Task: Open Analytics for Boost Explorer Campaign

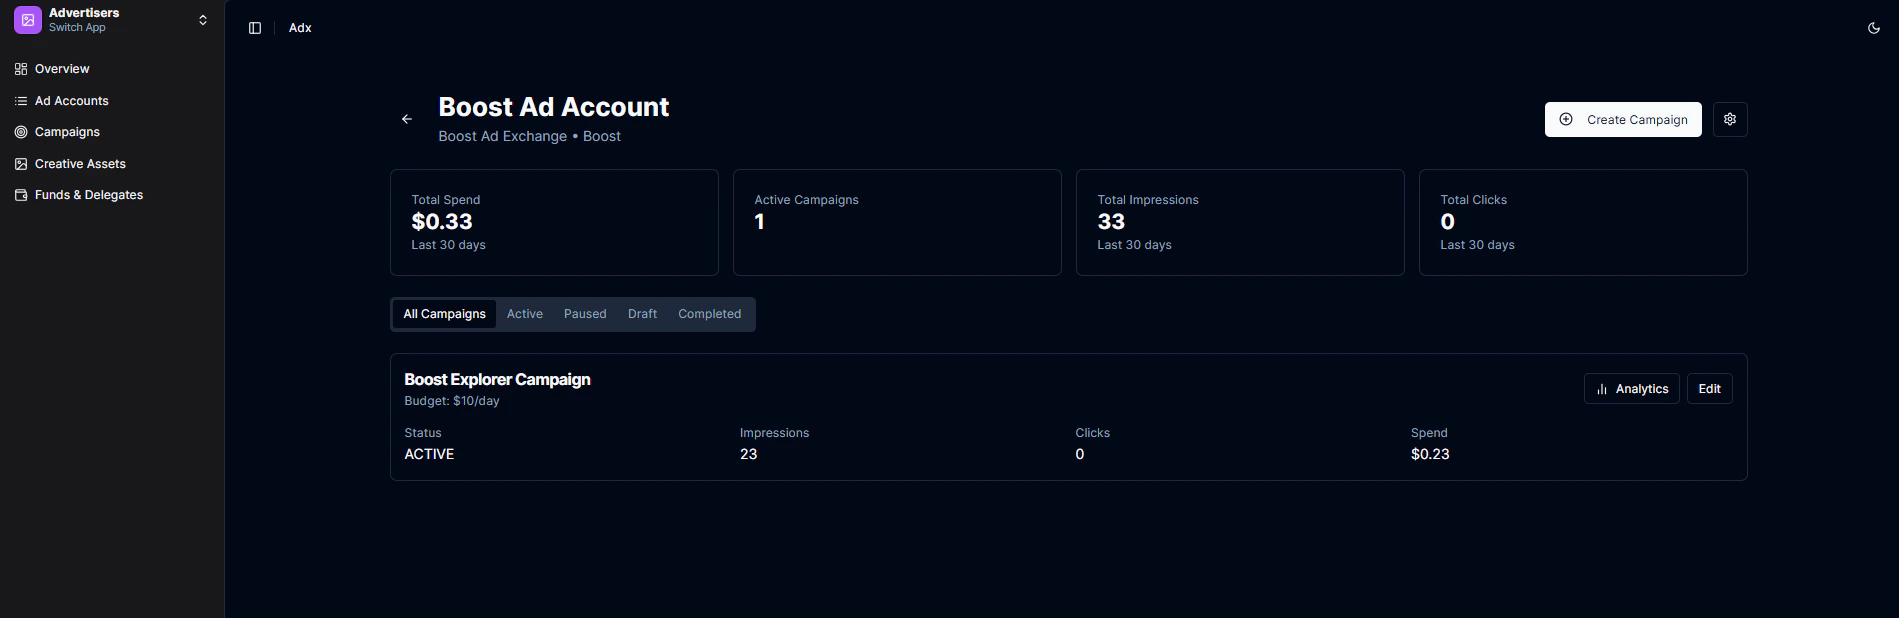Action: tap(1632, 389)
